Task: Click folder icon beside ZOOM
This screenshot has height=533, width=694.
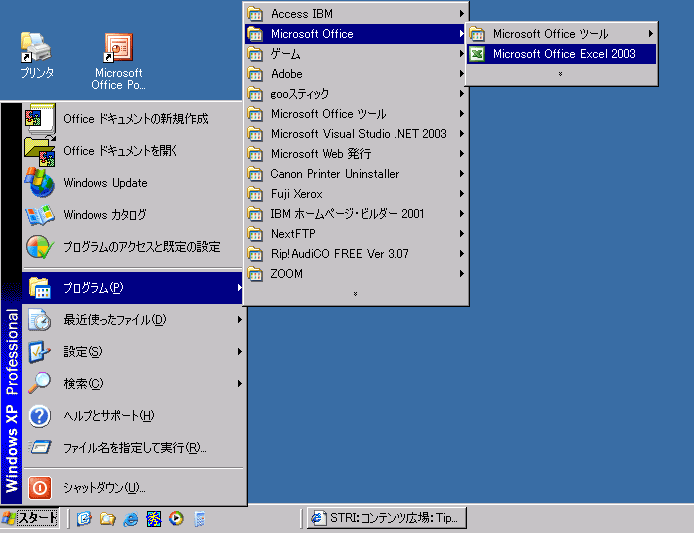Action: point(255,274)
